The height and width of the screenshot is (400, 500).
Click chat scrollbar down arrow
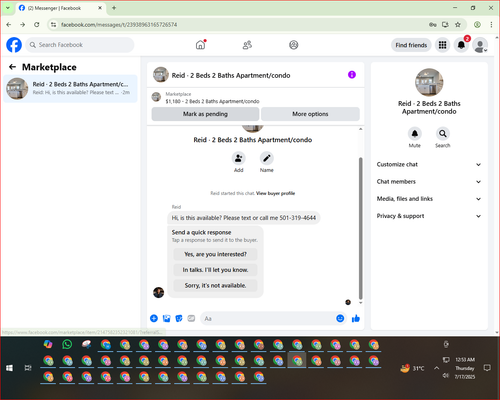[360, 303]
